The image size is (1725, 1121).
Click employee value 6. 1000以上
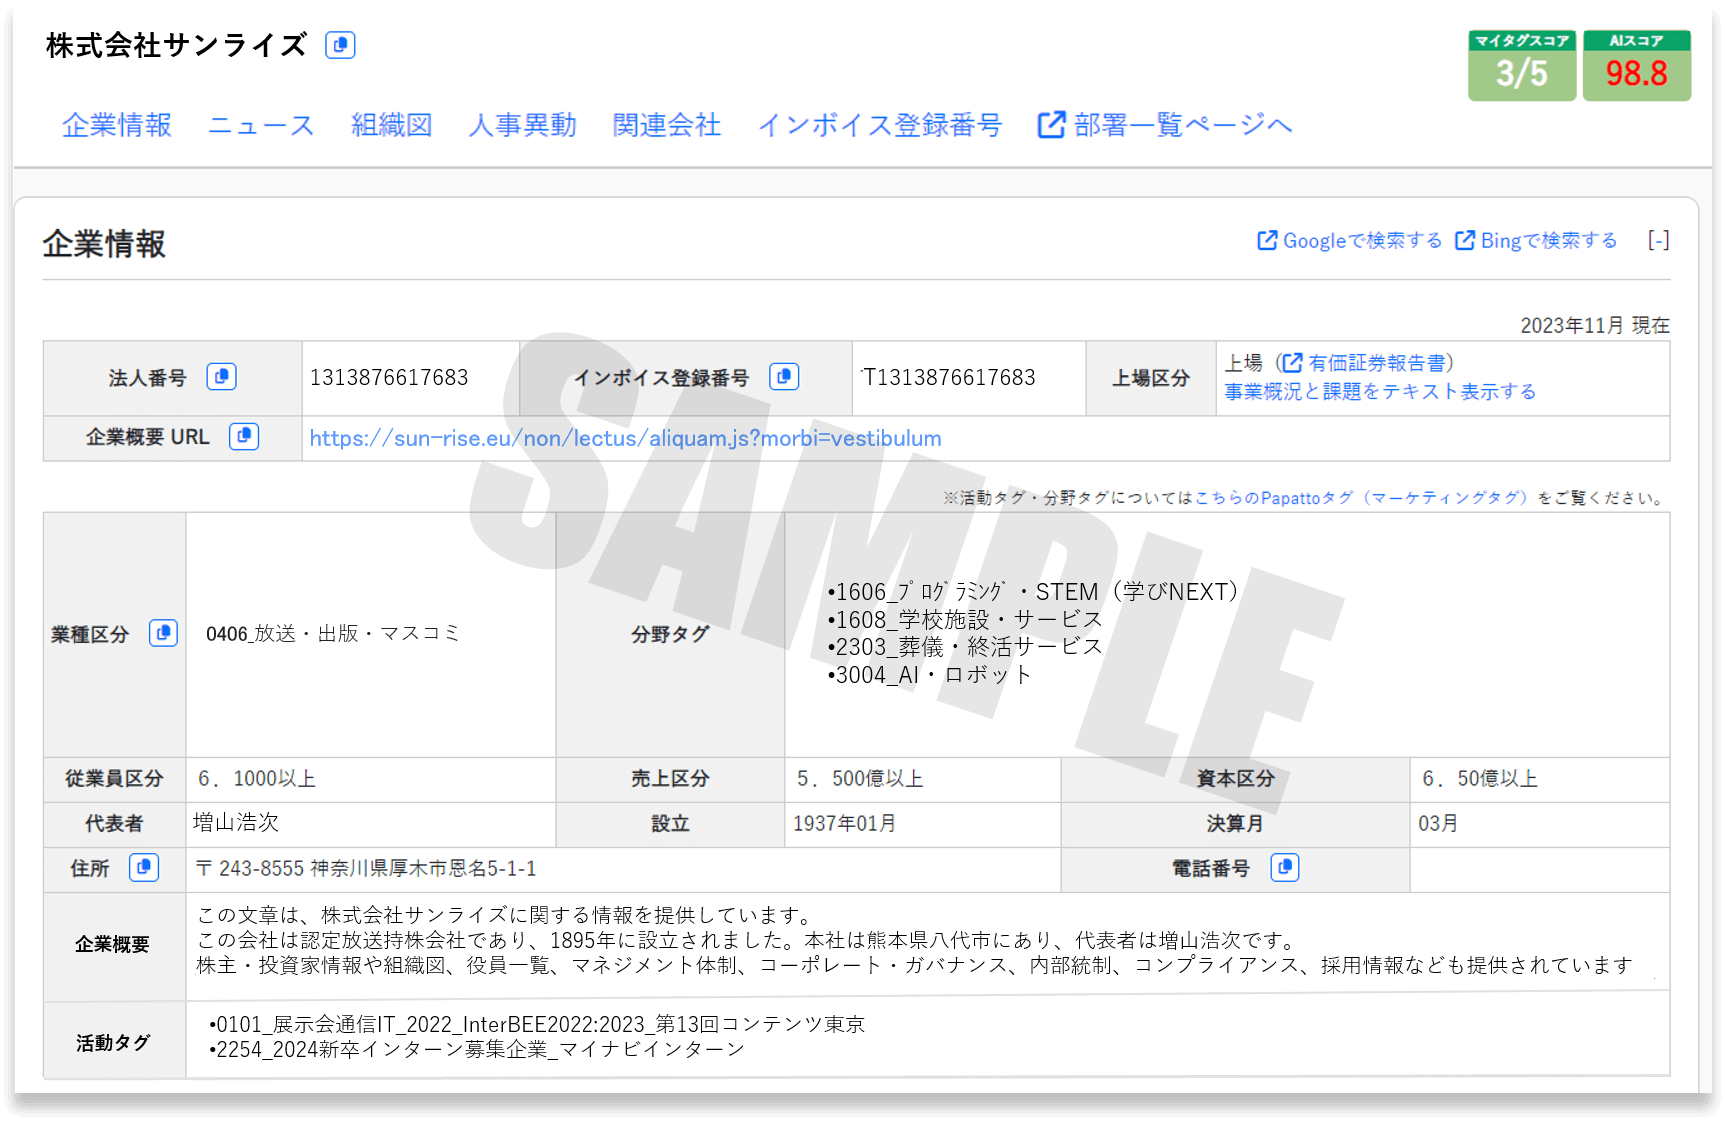pos(257,778)
